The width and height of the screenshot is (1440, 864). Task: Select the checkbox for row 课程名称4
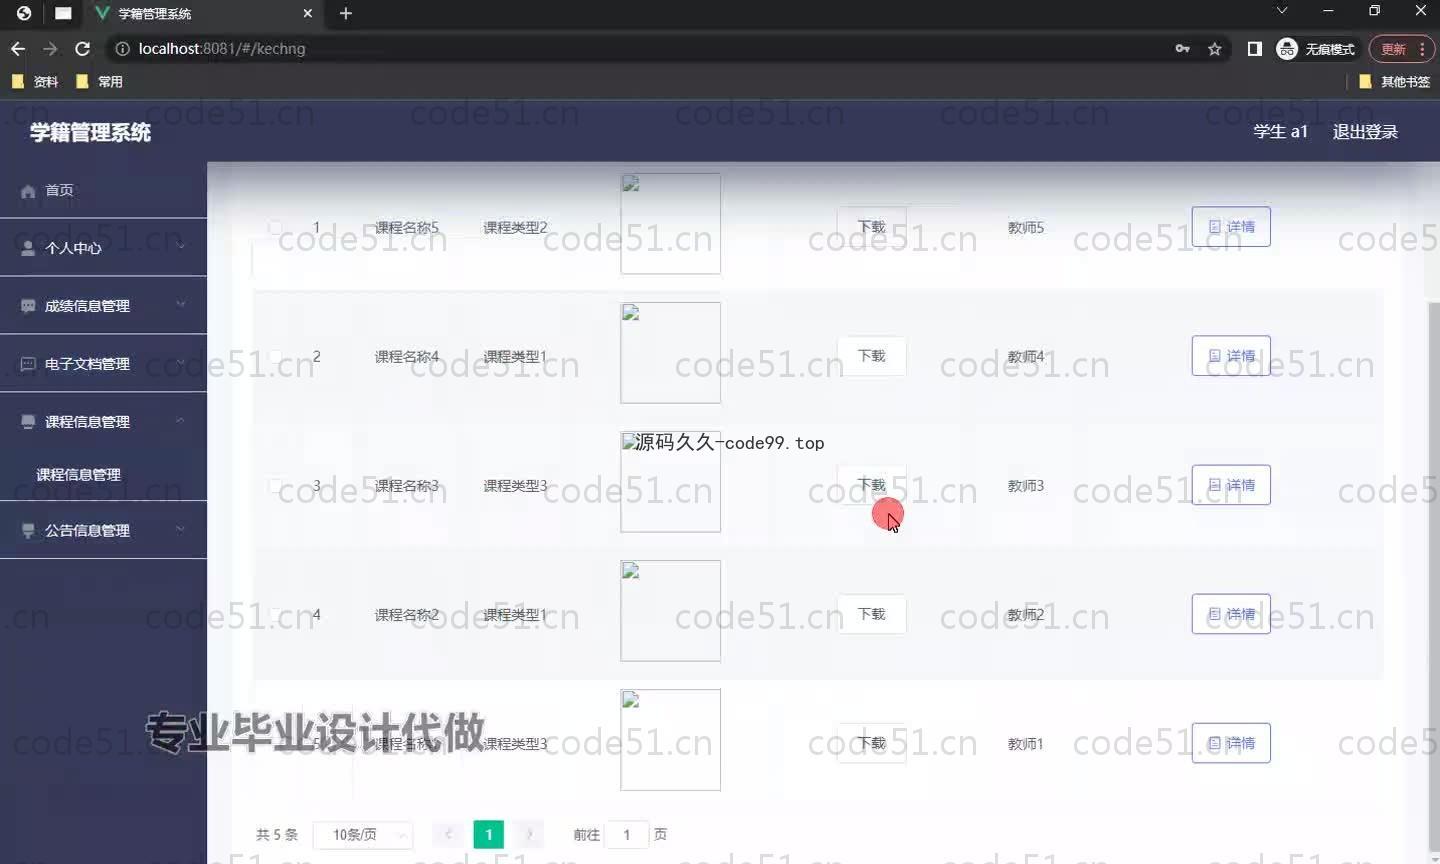click(275, 356)
